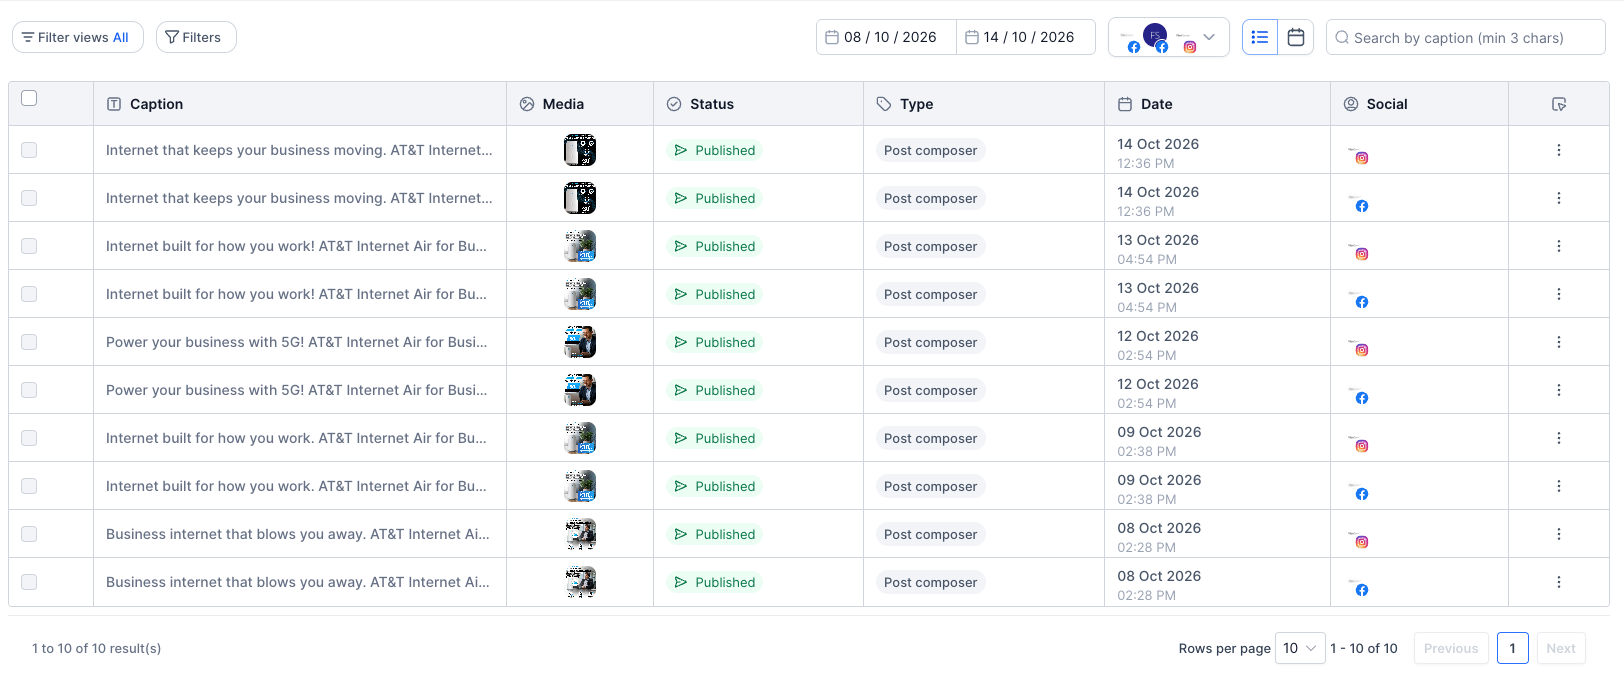The height and width of the screenshot is (674, 1624).
Task: Click the Instagram icon on the 14 Oct post
Action: pyautogui.click(x=1362, y=158)
